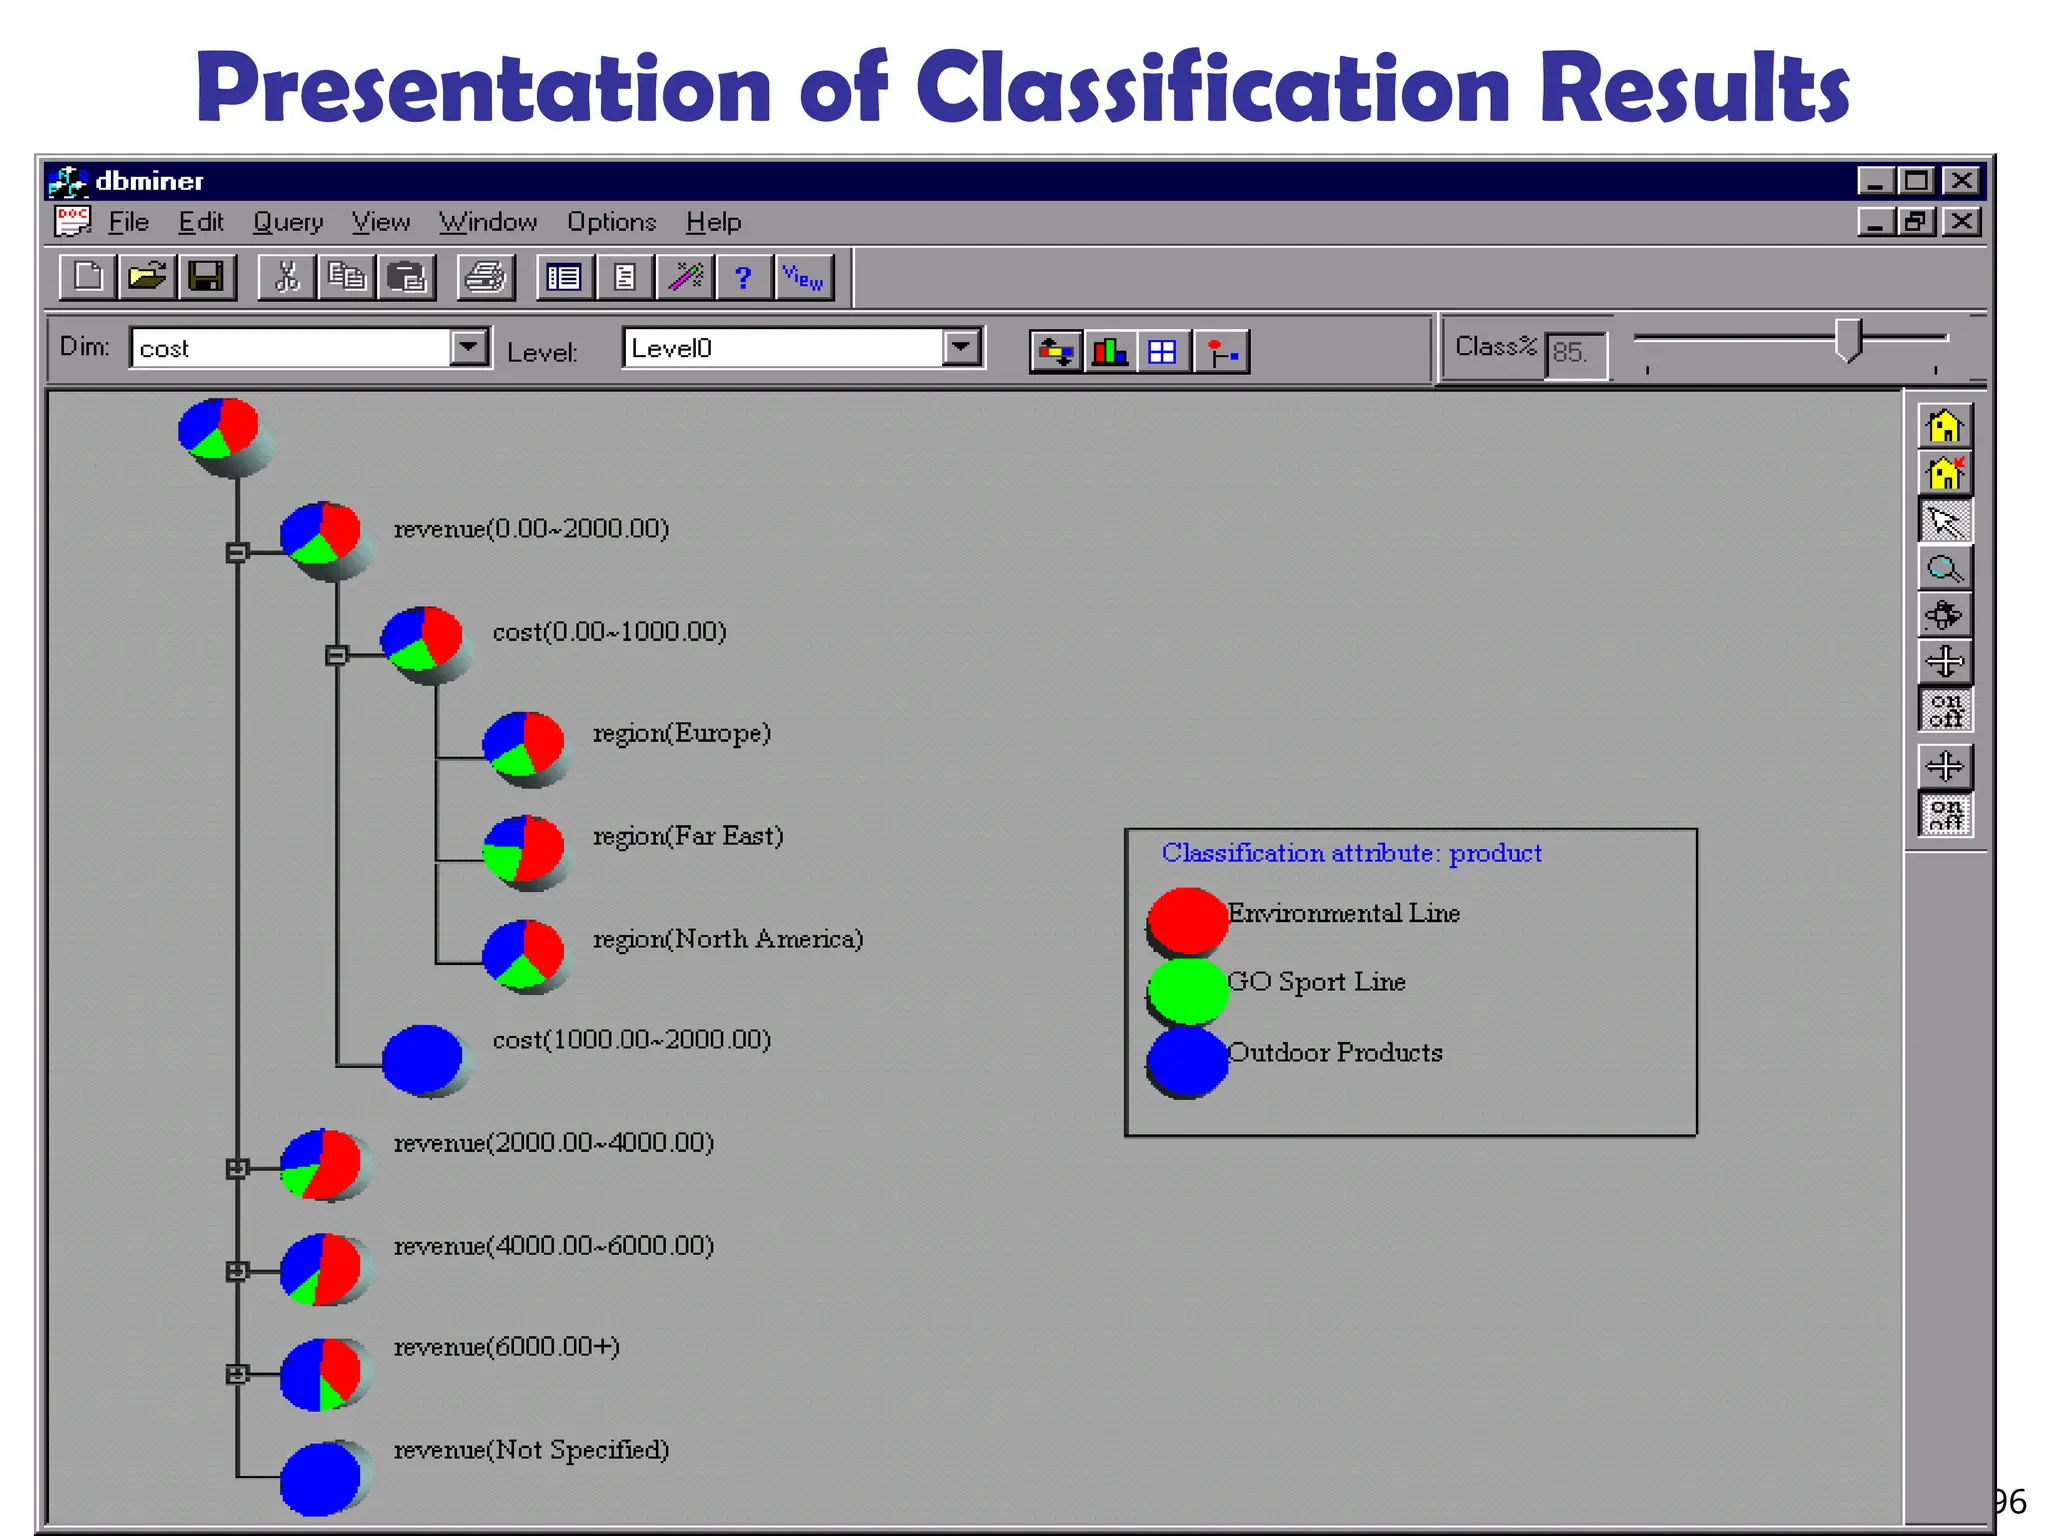
Task: Click the blue grid table view icon
Action: tap(1162, 352)
